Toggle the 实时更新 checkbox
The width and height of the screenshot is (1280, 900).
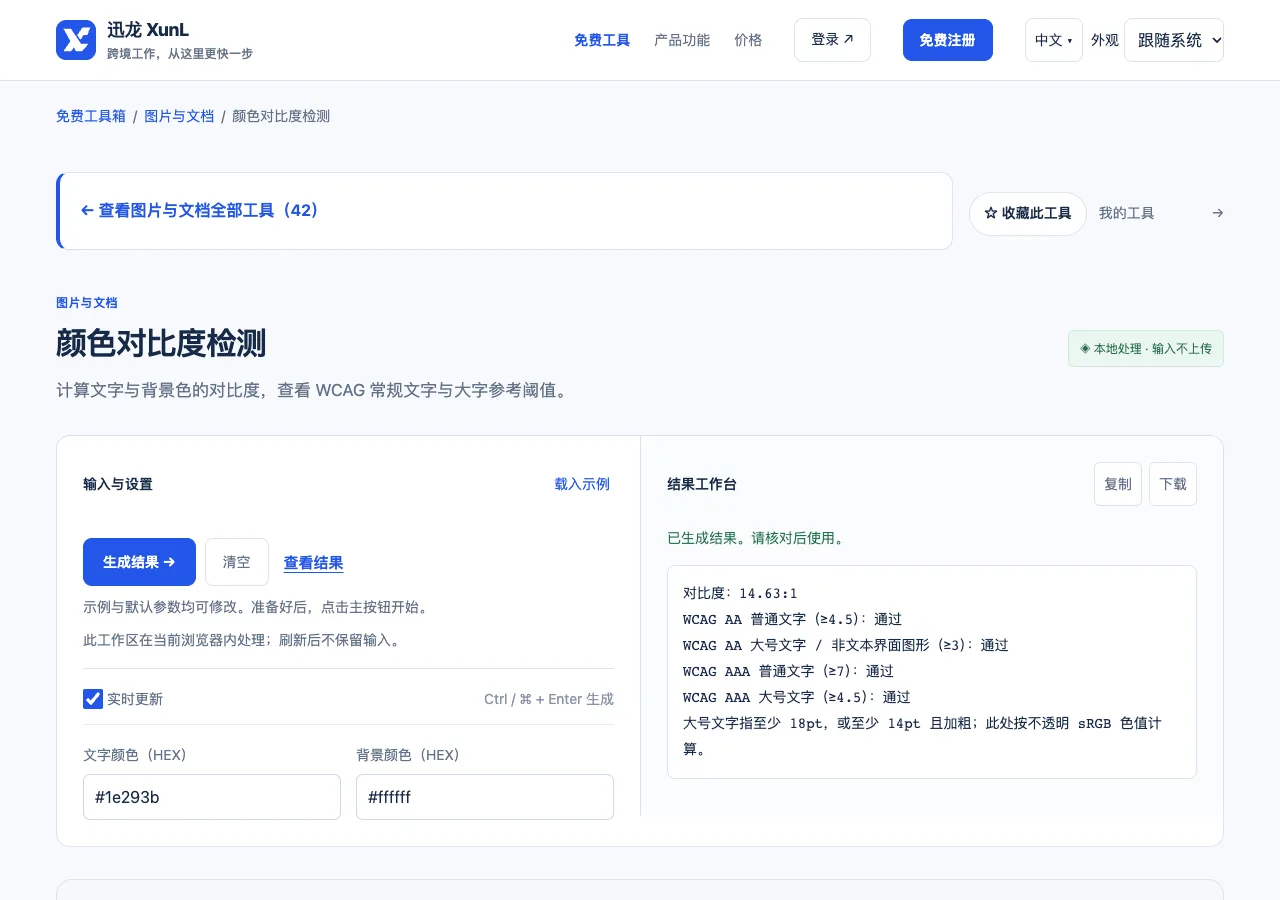[x=93, y=699]
